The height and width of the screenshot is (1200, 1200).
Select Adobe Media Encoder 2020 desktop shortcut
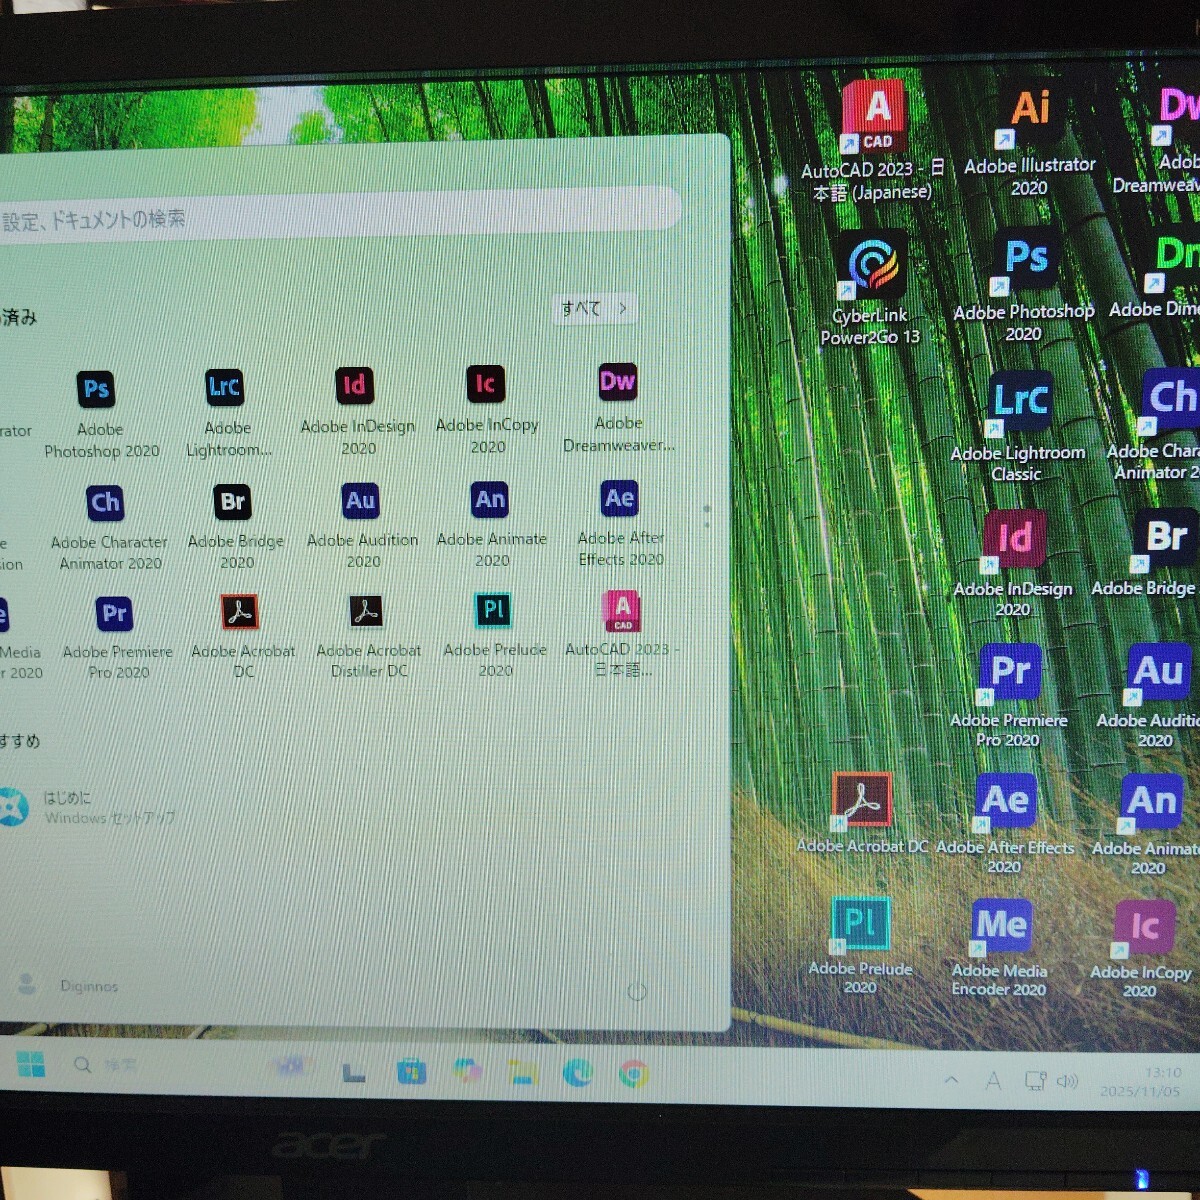click(x=1000, y=947)
